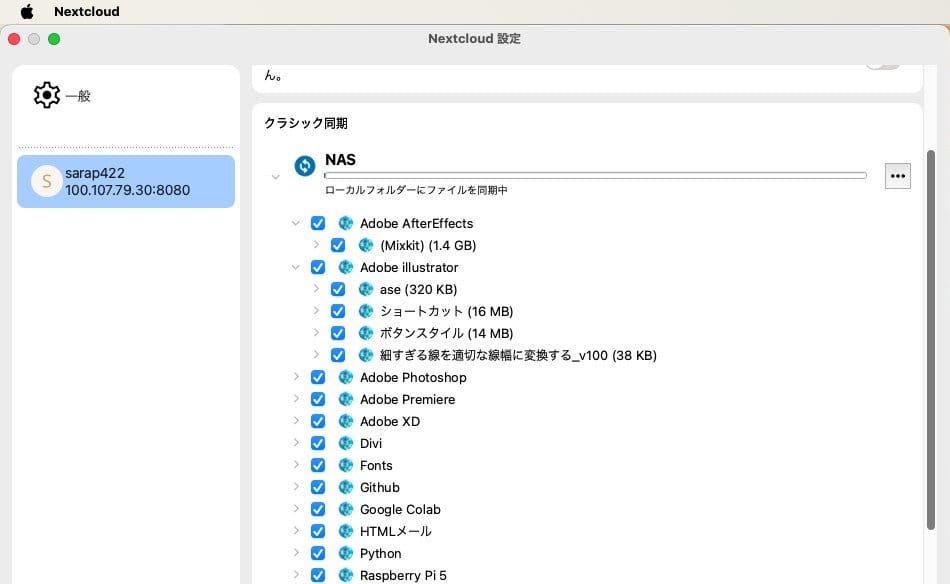Uncheck the (Mixkit) subfolder checkbox

coord(337,245)
